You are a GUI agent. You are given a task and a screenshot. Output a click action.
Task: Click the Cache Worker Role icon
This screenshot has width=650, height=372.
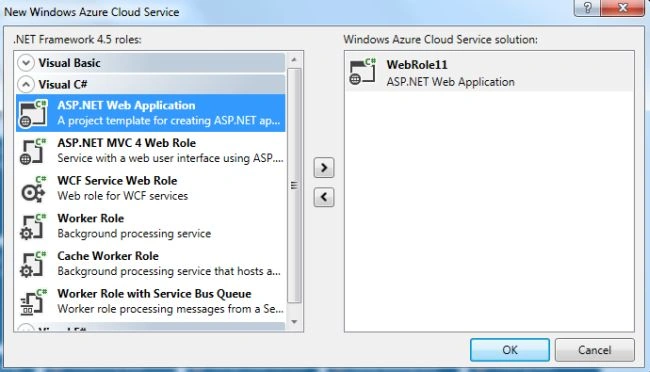click(x=33, y=264)
